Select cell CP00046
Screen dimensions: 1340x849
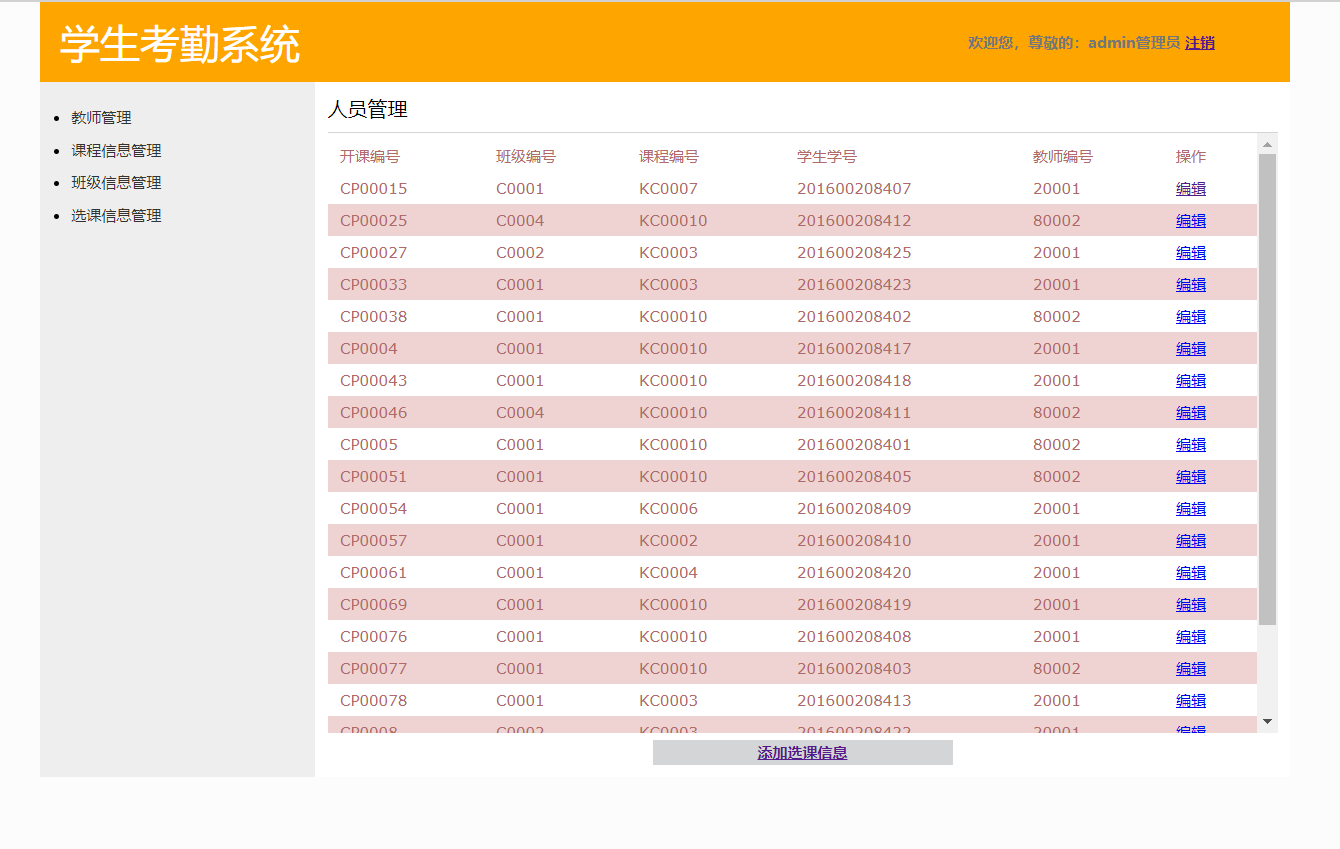(374, 413)
